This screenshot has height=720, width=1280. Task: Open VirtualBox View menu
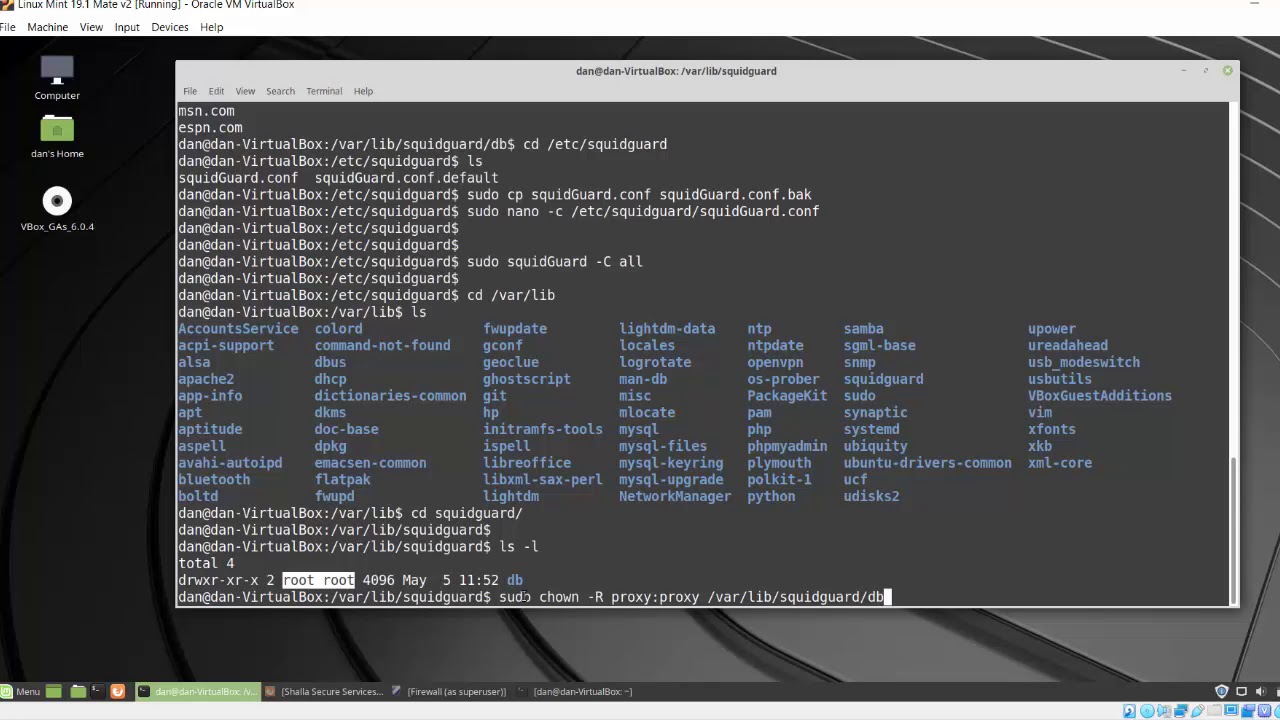point(91,27)
